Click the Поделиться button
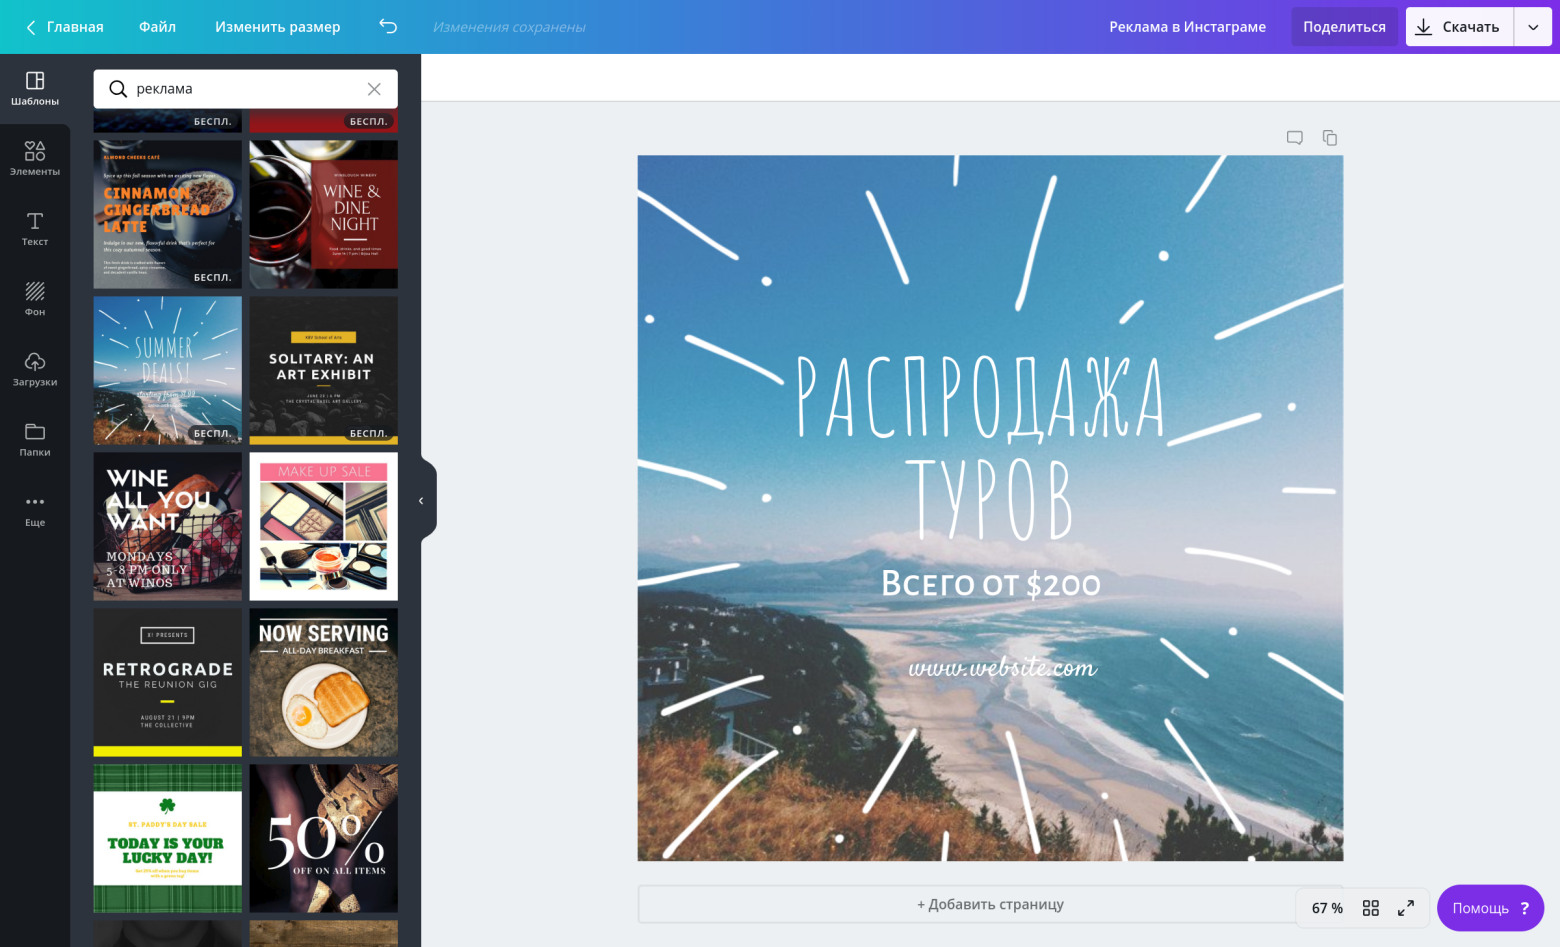Image resolution: width=1560 pixels, height=947 pixels. pyautogui.click(x=1344, y=27)
